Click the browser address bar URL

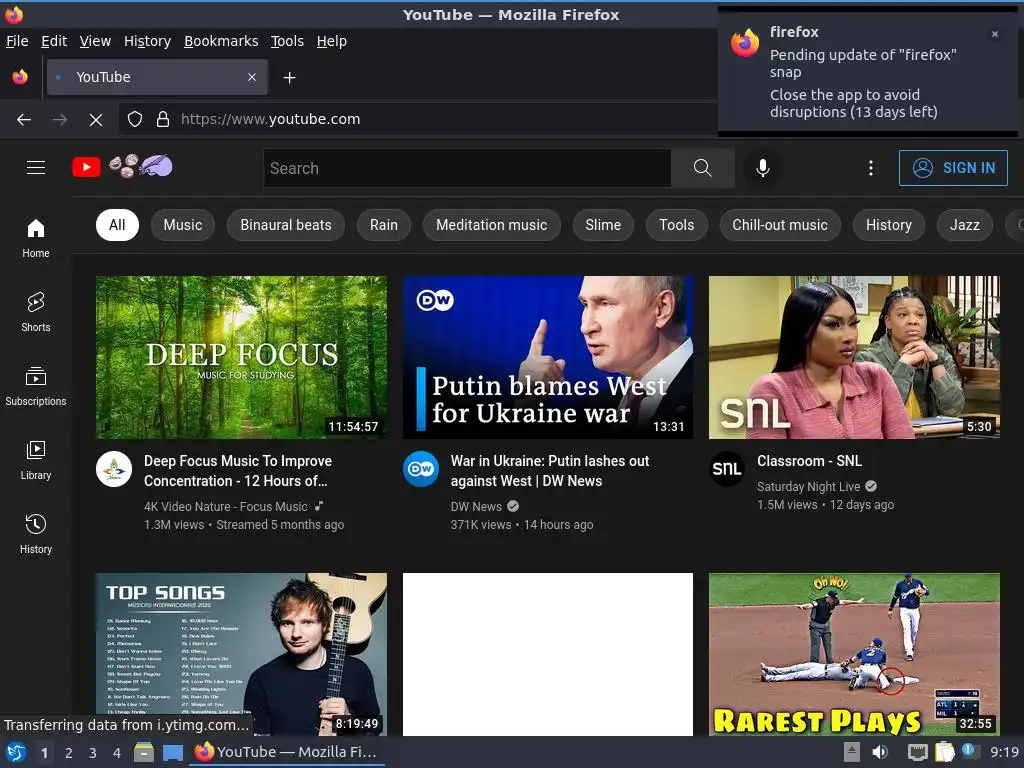(x=270, y=119)
